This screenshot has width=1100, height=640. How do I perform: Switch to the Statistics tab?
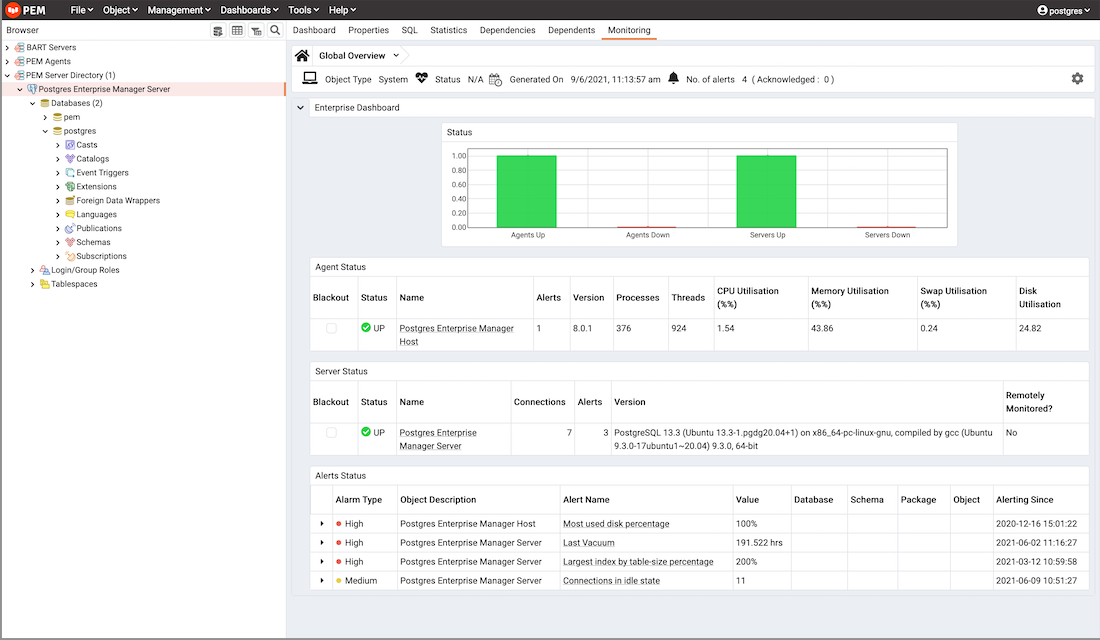[x=448, y=30]
